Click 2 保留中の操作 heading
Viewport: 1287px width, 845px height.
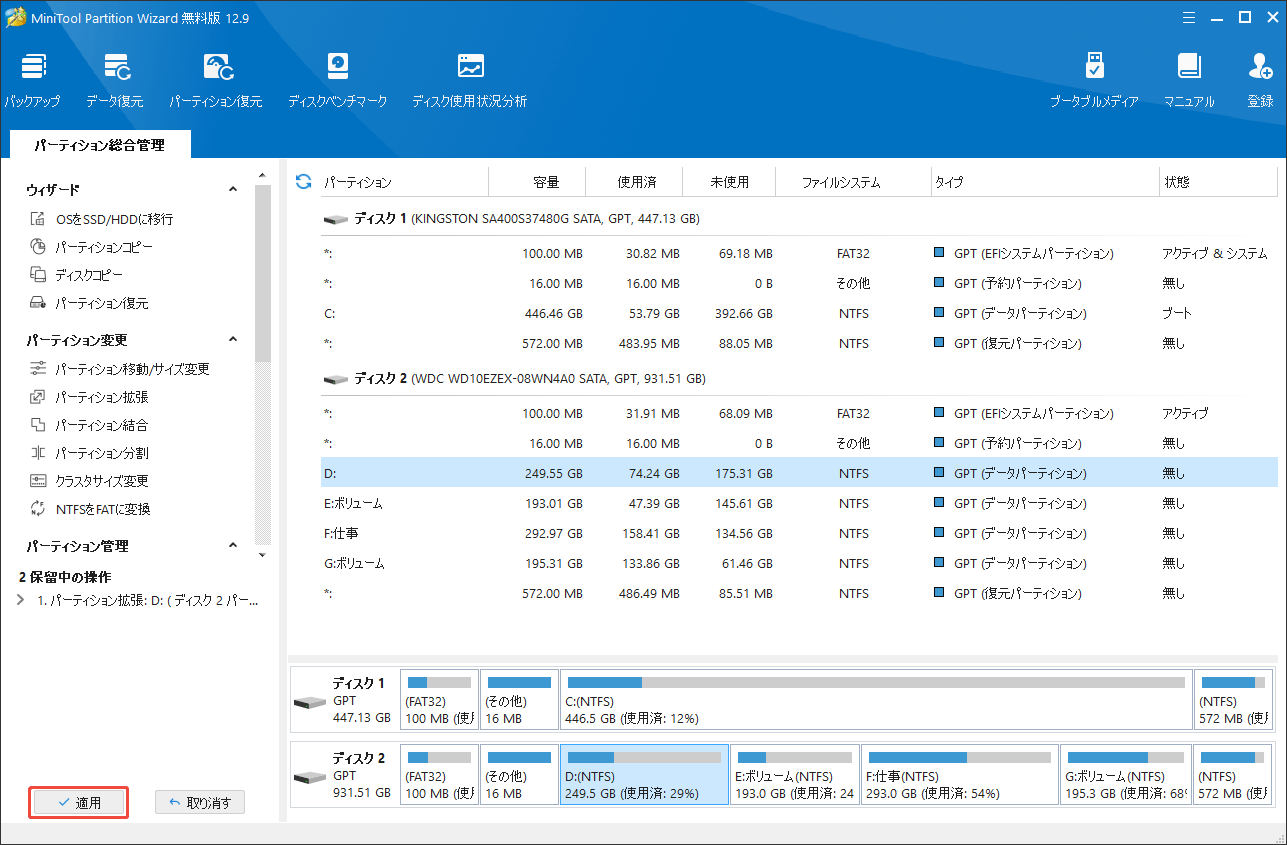click(x=65, y=577)
